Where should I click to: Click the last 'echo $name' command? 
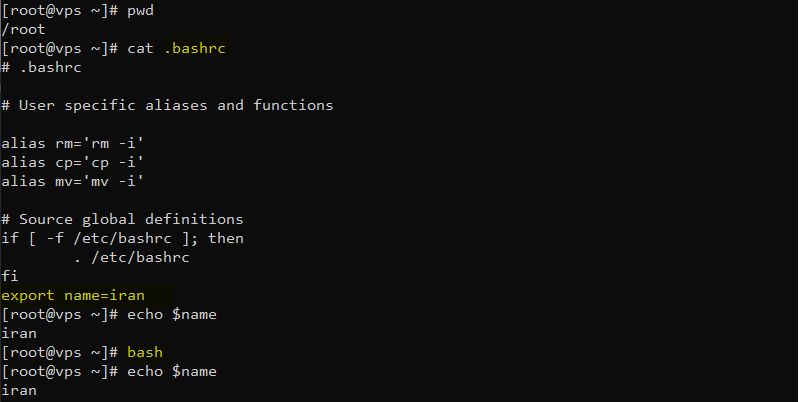pyautogui.click(x=172, y=371)
